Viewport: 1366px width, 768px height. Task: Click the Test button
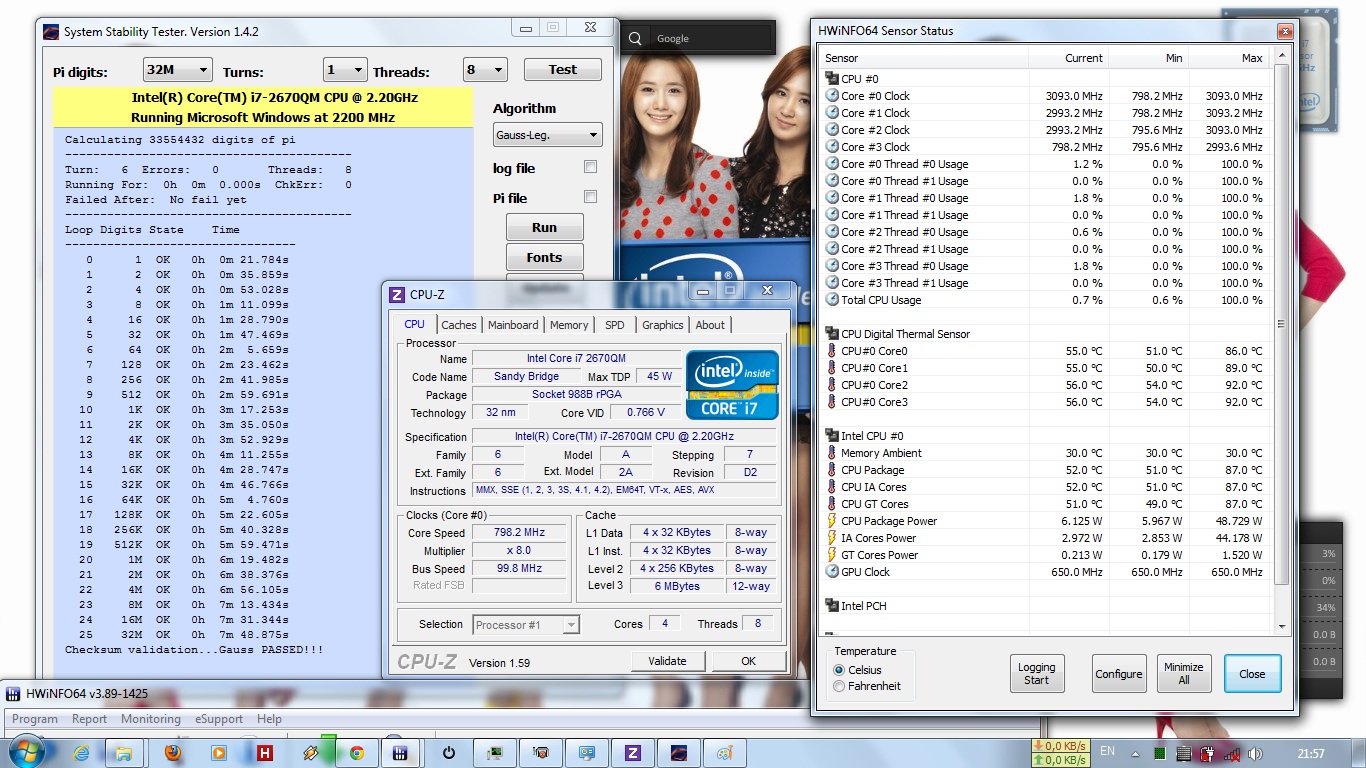563,70
